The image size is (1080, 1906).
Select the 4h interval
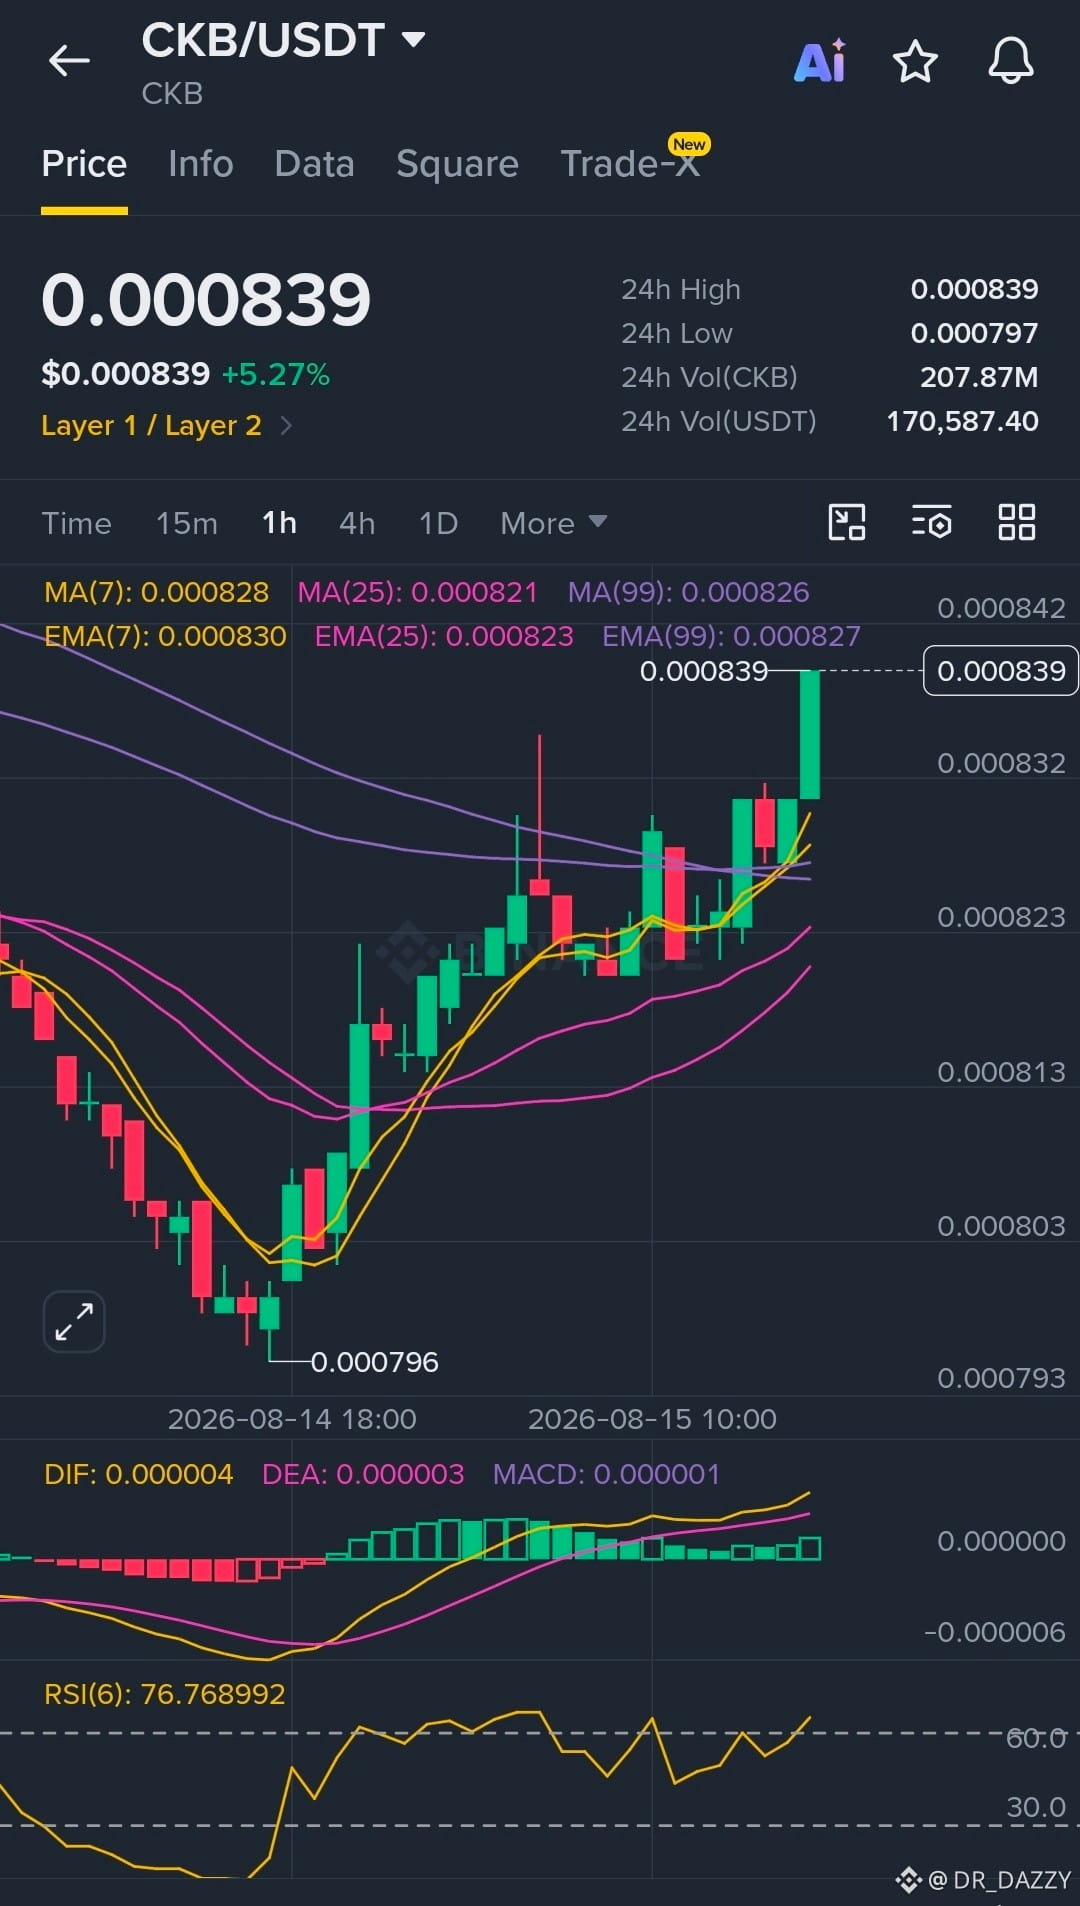[357, 523]
